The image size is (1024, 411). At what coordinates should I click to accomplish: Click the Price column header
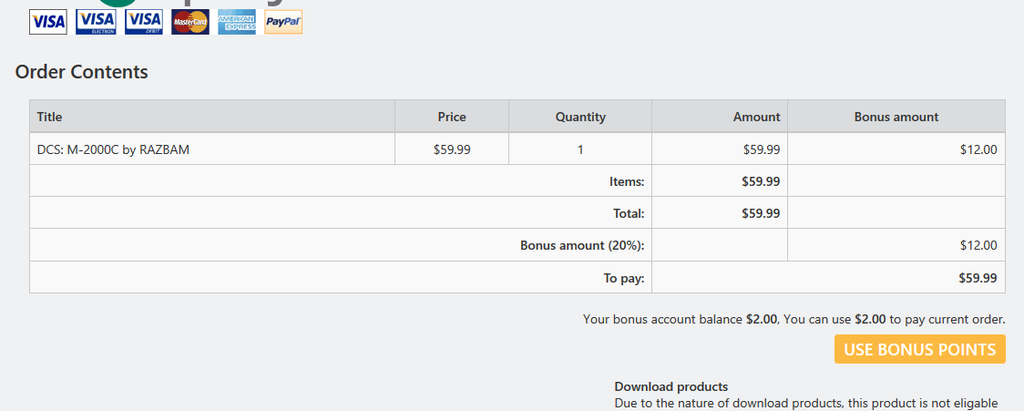[452, 117]
